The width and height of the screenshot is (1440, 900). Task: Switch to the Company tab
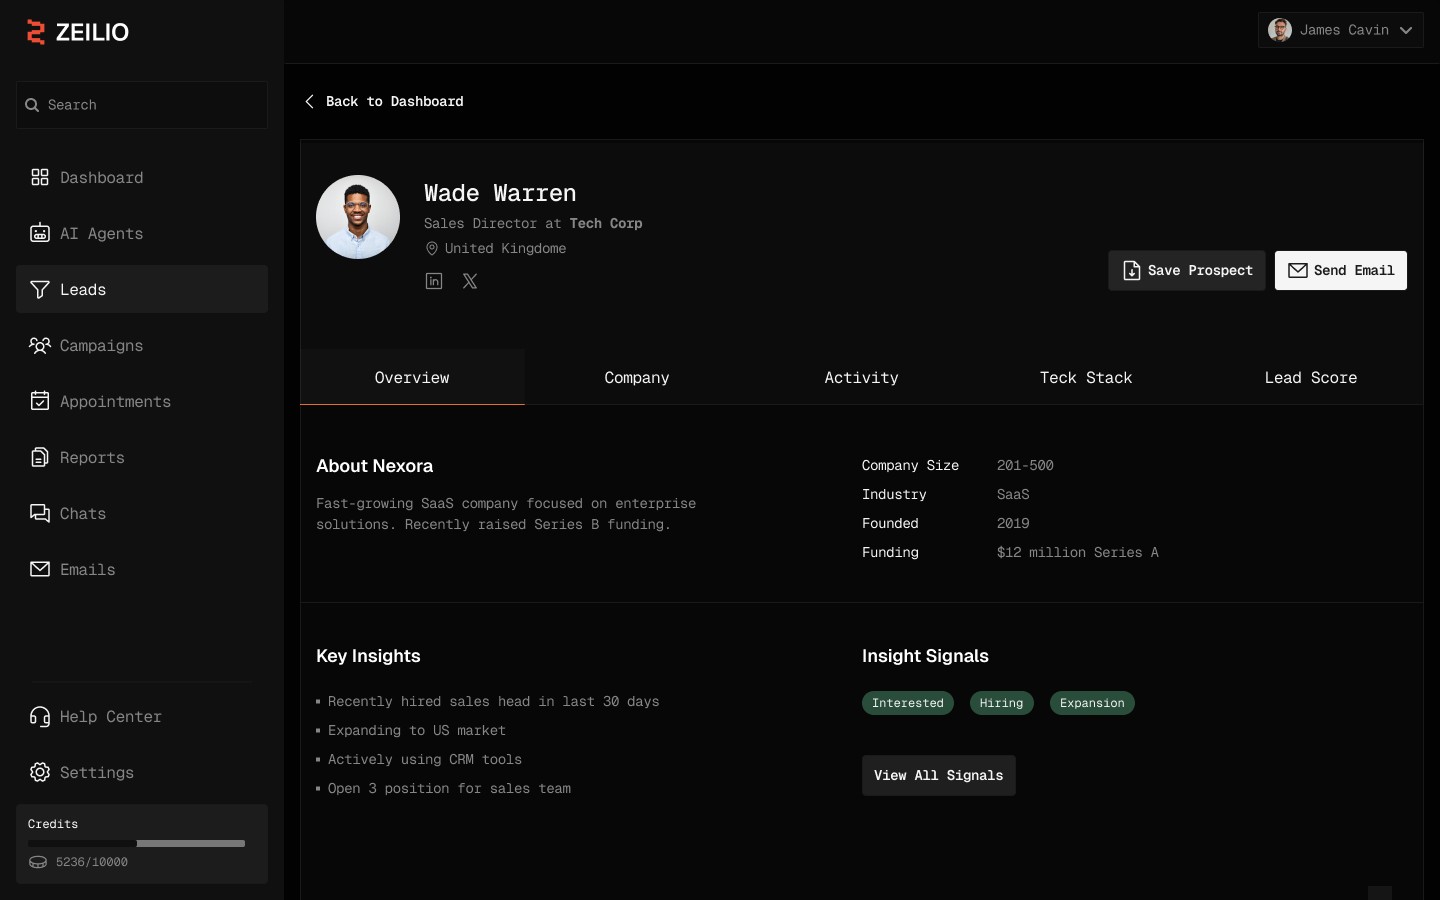pos(637,377)
